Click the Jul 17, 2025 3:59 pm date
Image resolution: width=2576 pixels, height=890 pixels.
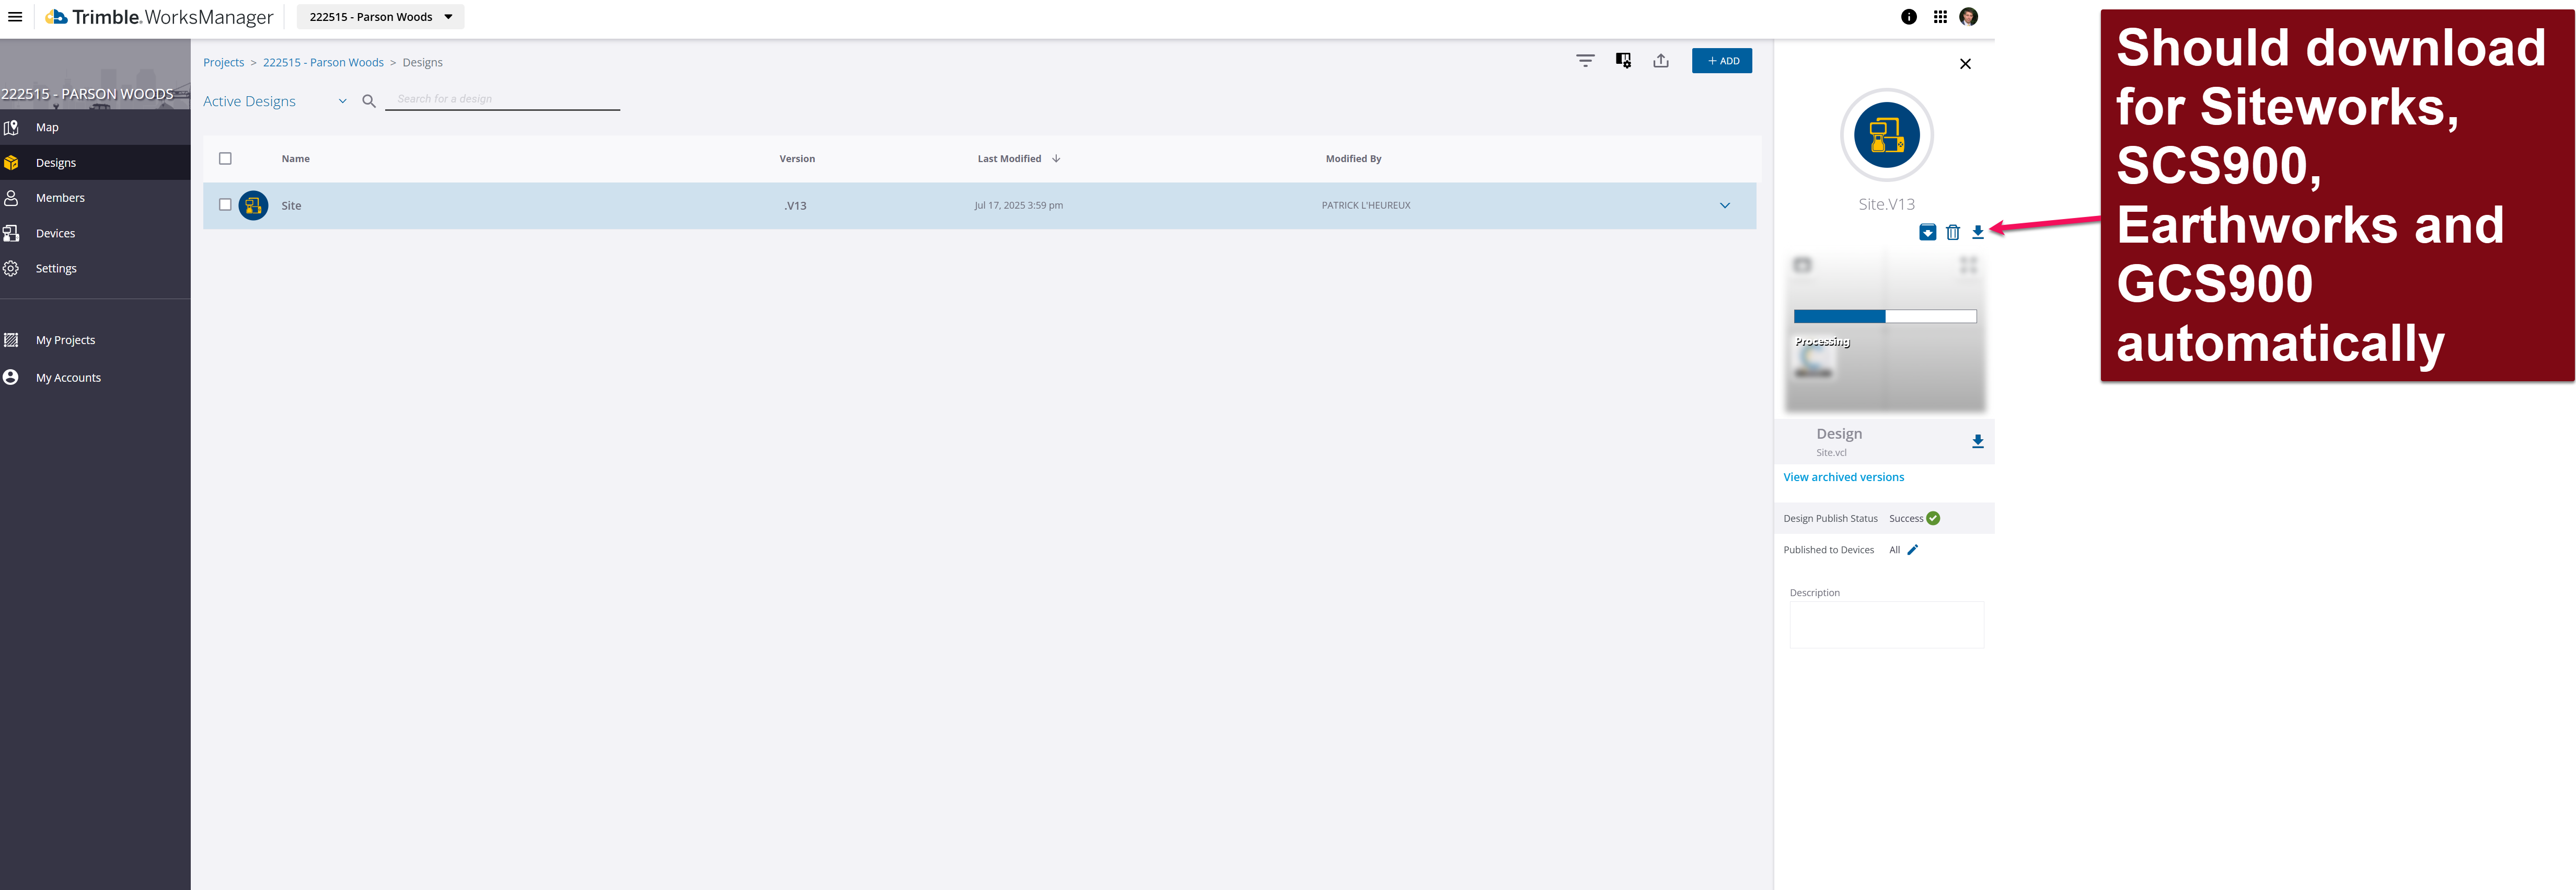pyautogui.click(x=1018, y=206)
